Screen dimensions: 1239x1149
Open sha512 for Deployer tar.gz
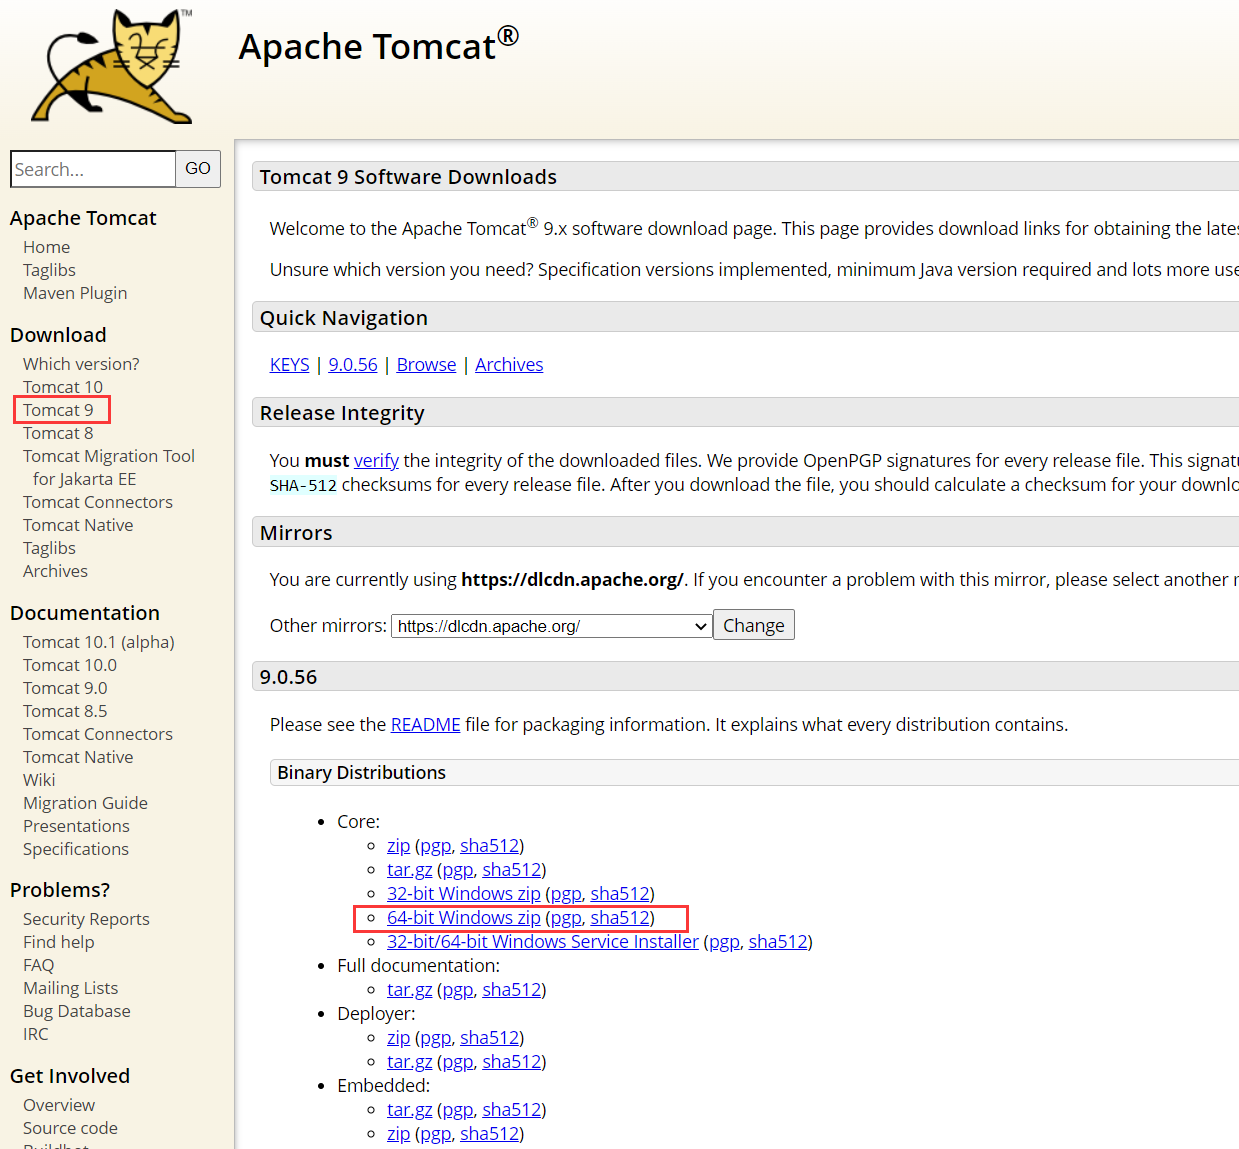point(512,1062)
